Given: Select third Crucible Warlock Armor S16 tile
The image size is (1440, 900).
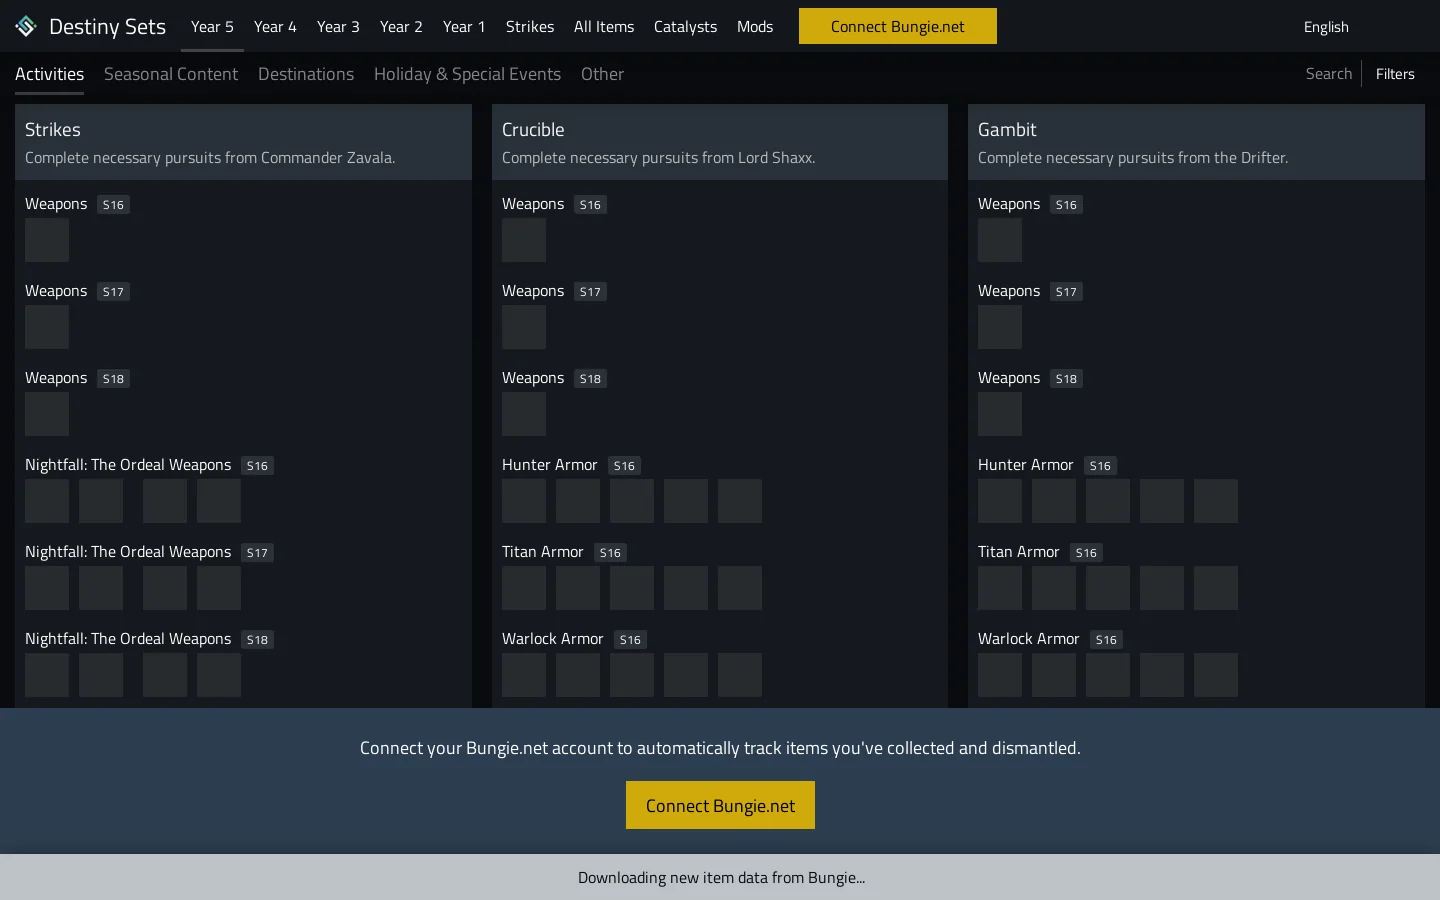Looking at the screenshot, I should click(632, 675).
